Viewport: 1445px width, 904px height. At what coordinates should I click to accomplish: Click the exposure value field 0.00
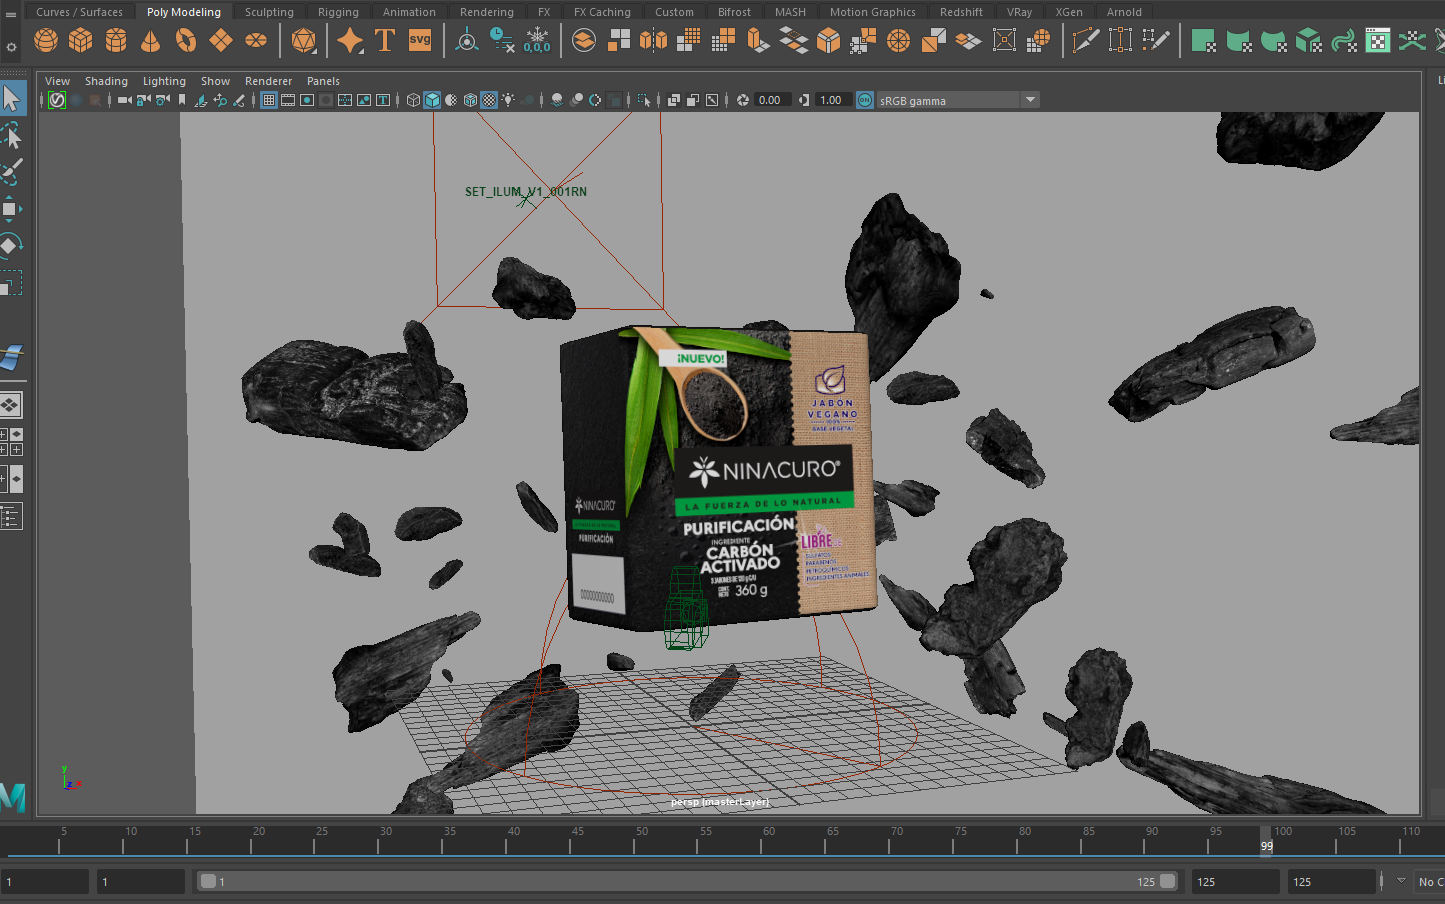[772, 100]
